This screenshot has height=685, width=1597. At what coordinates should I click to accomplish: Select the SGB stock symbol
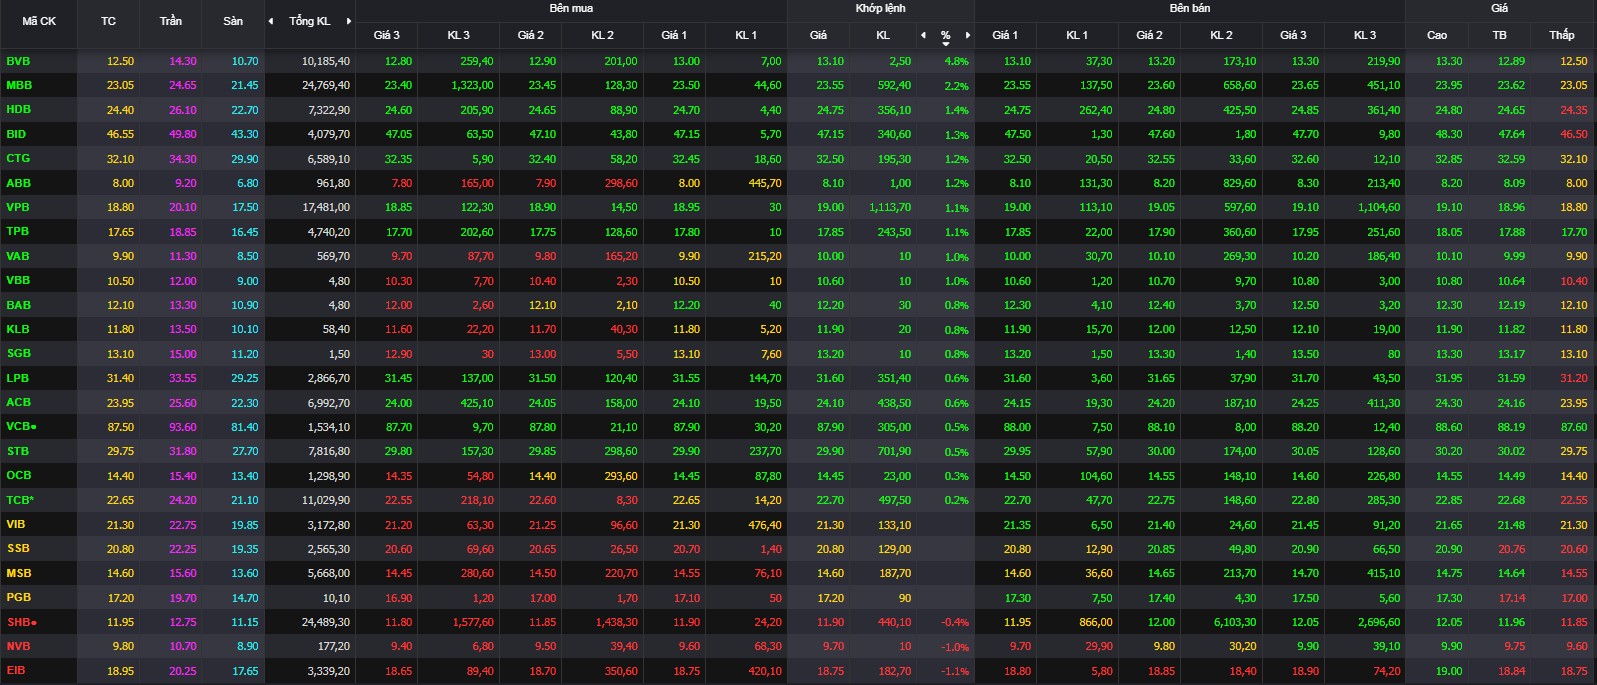19,353
